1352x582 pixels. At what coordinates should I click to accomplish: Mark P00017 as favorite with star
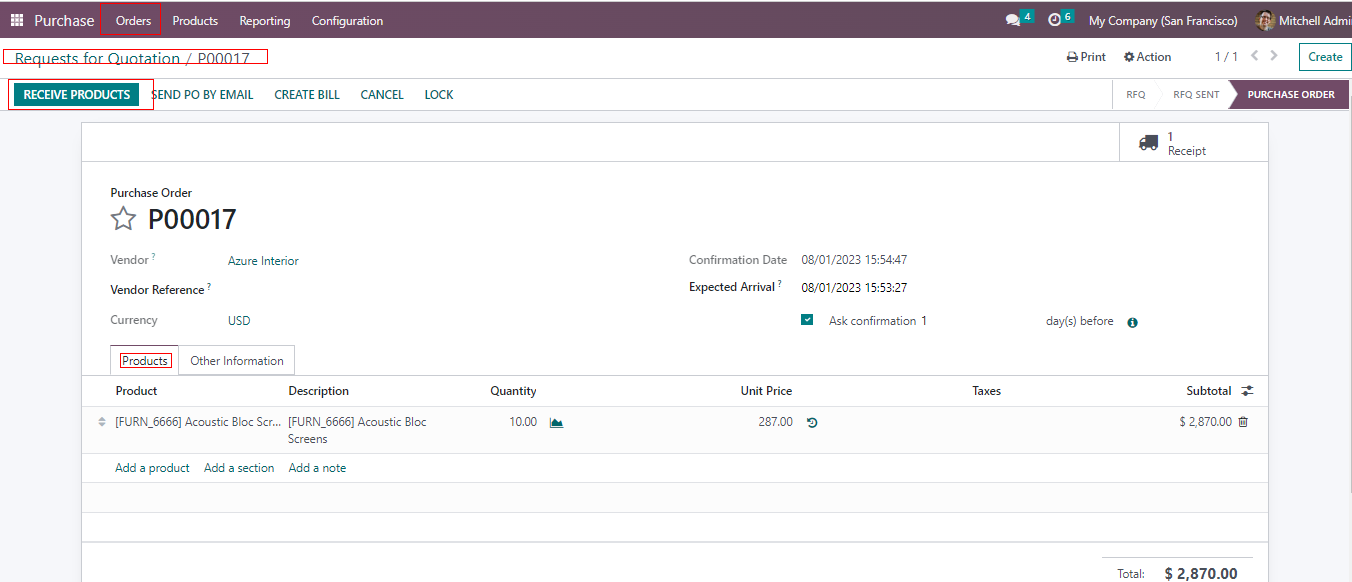tap(123, 219)
